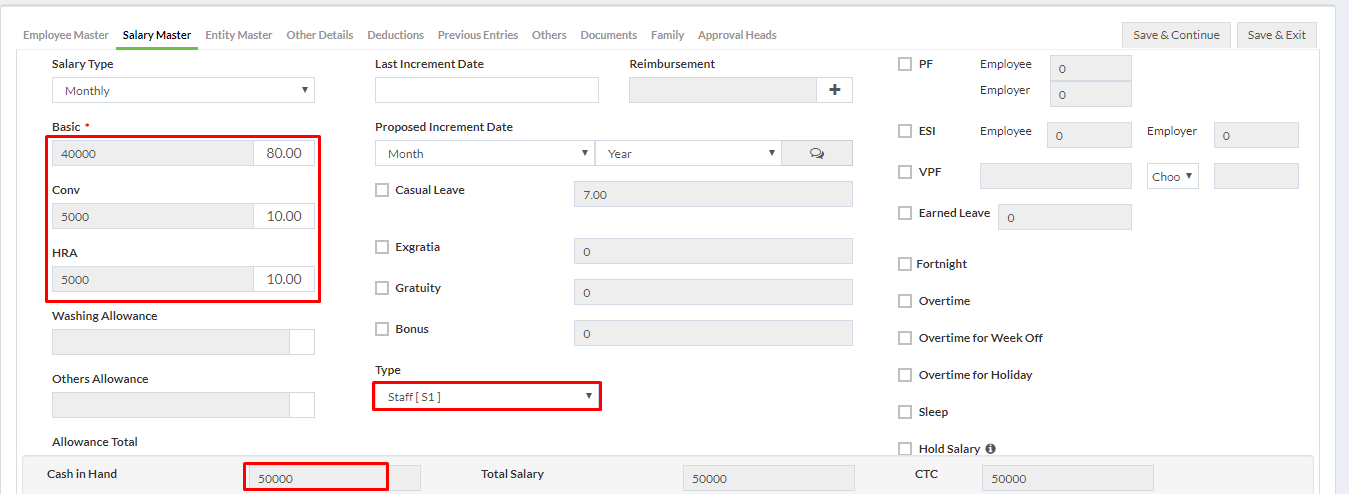
Task: Click the Others Allowance amount field
Action: [171, 405]
